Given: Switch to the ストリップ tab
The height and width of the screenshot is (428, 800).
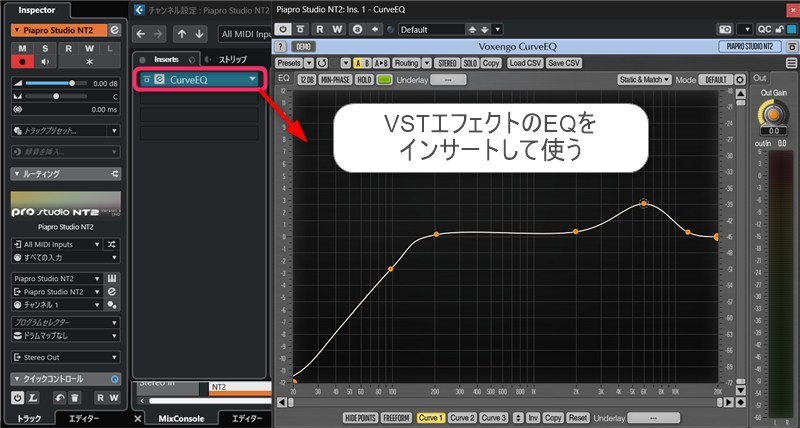Looking at the screenshot, I should pos(232,59).
